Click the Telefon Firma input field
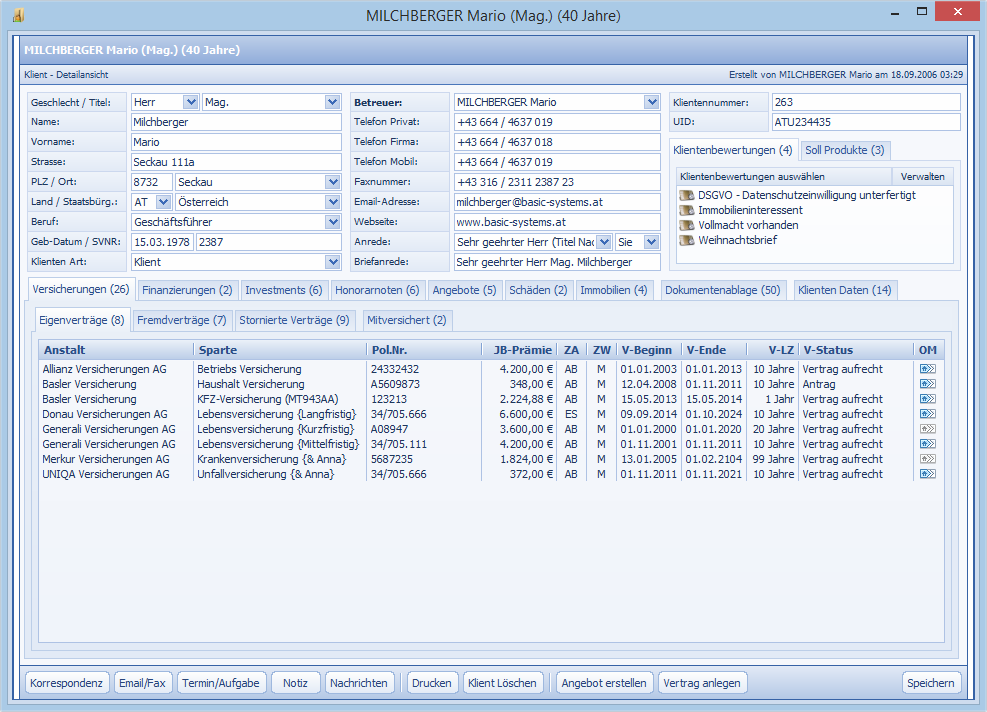Image resolution: width=987 pixels, height=712 pixels. tap(557, 142)
